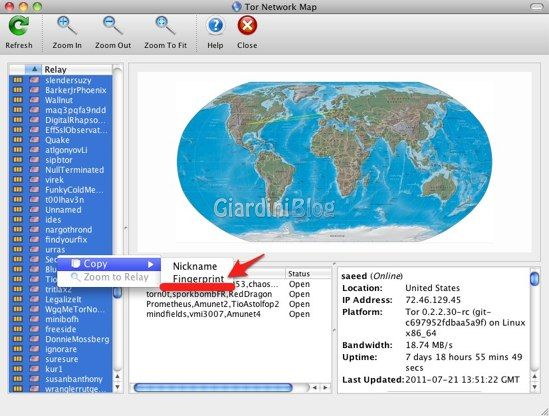Select relay atlgonyovLi
549x416 pixels.
pyautogui.click(x=66, y=150)
